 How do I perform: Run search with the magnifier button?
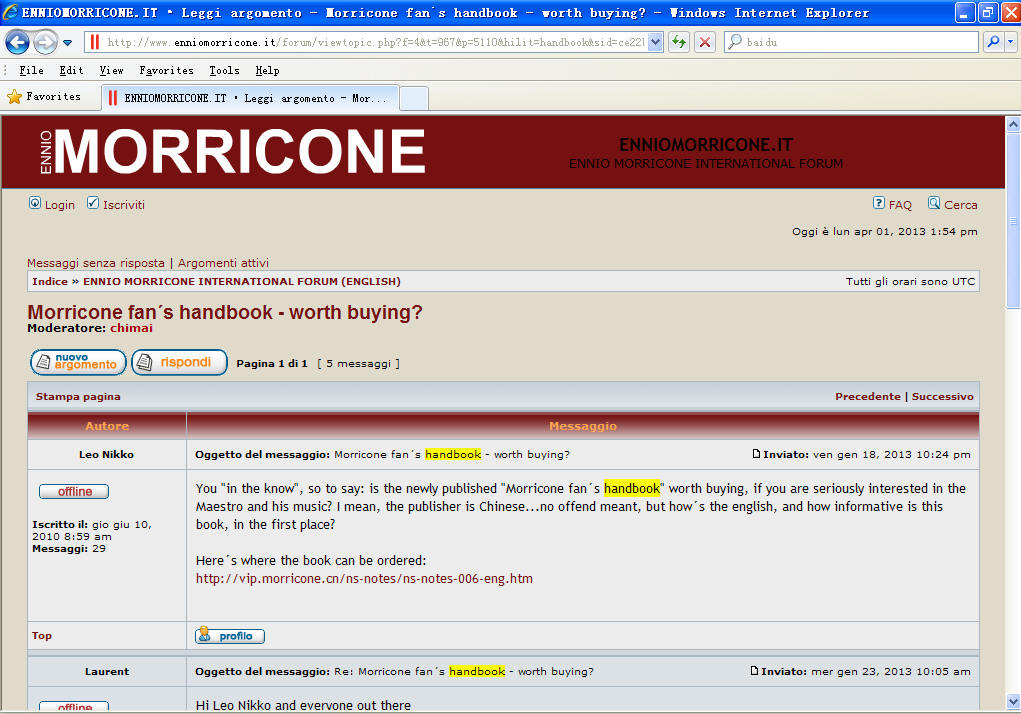coord(993,42)
